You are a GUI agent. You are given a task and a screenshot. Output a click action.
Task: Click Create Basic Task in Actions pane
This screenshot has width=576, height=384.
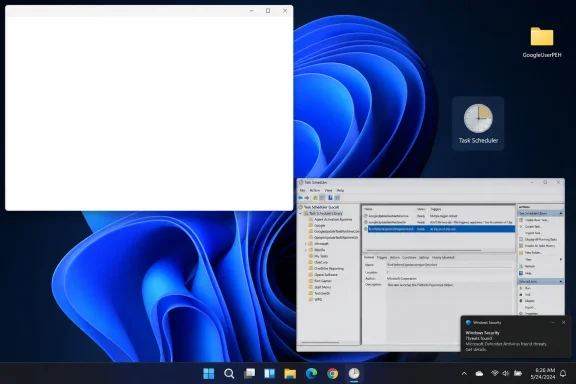(533, 220)
